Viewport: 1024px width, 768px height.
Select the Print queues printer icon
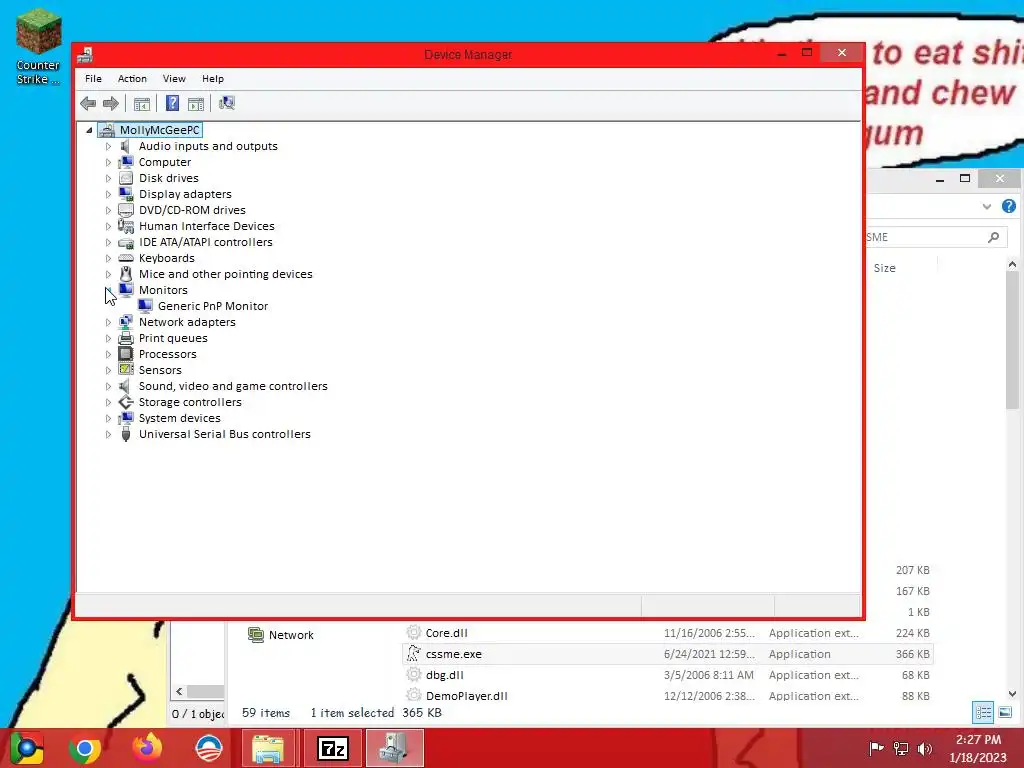click(126, 338)
